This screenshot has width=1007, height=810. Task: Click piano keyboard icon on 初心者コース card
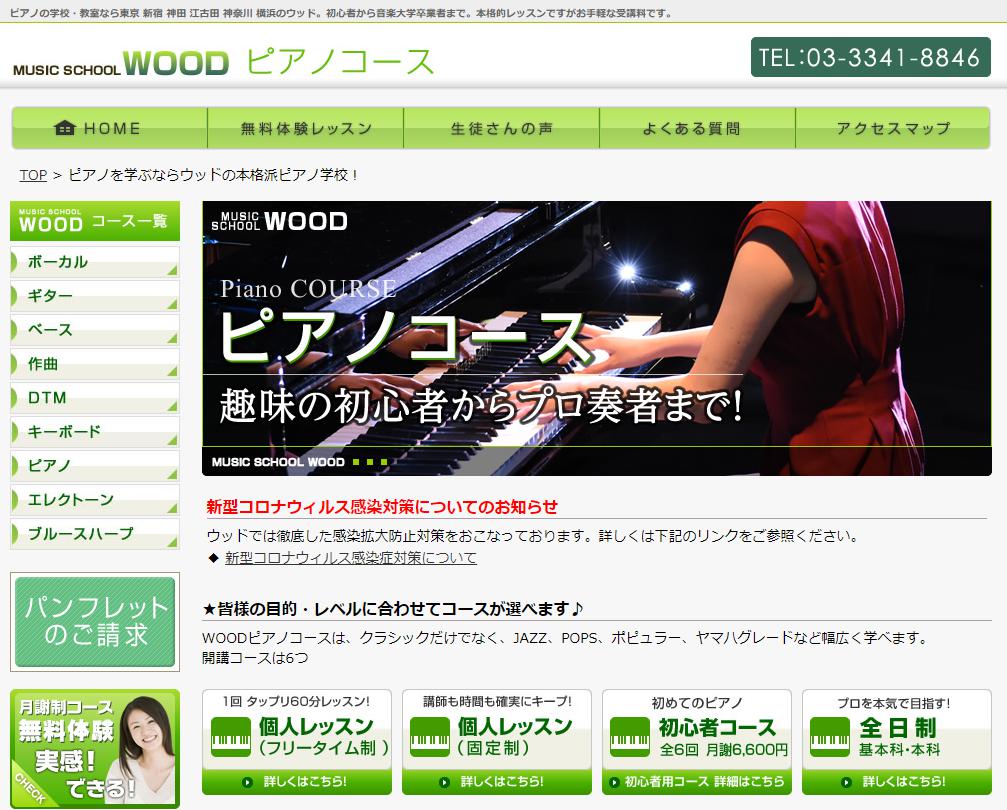point(630,738)
